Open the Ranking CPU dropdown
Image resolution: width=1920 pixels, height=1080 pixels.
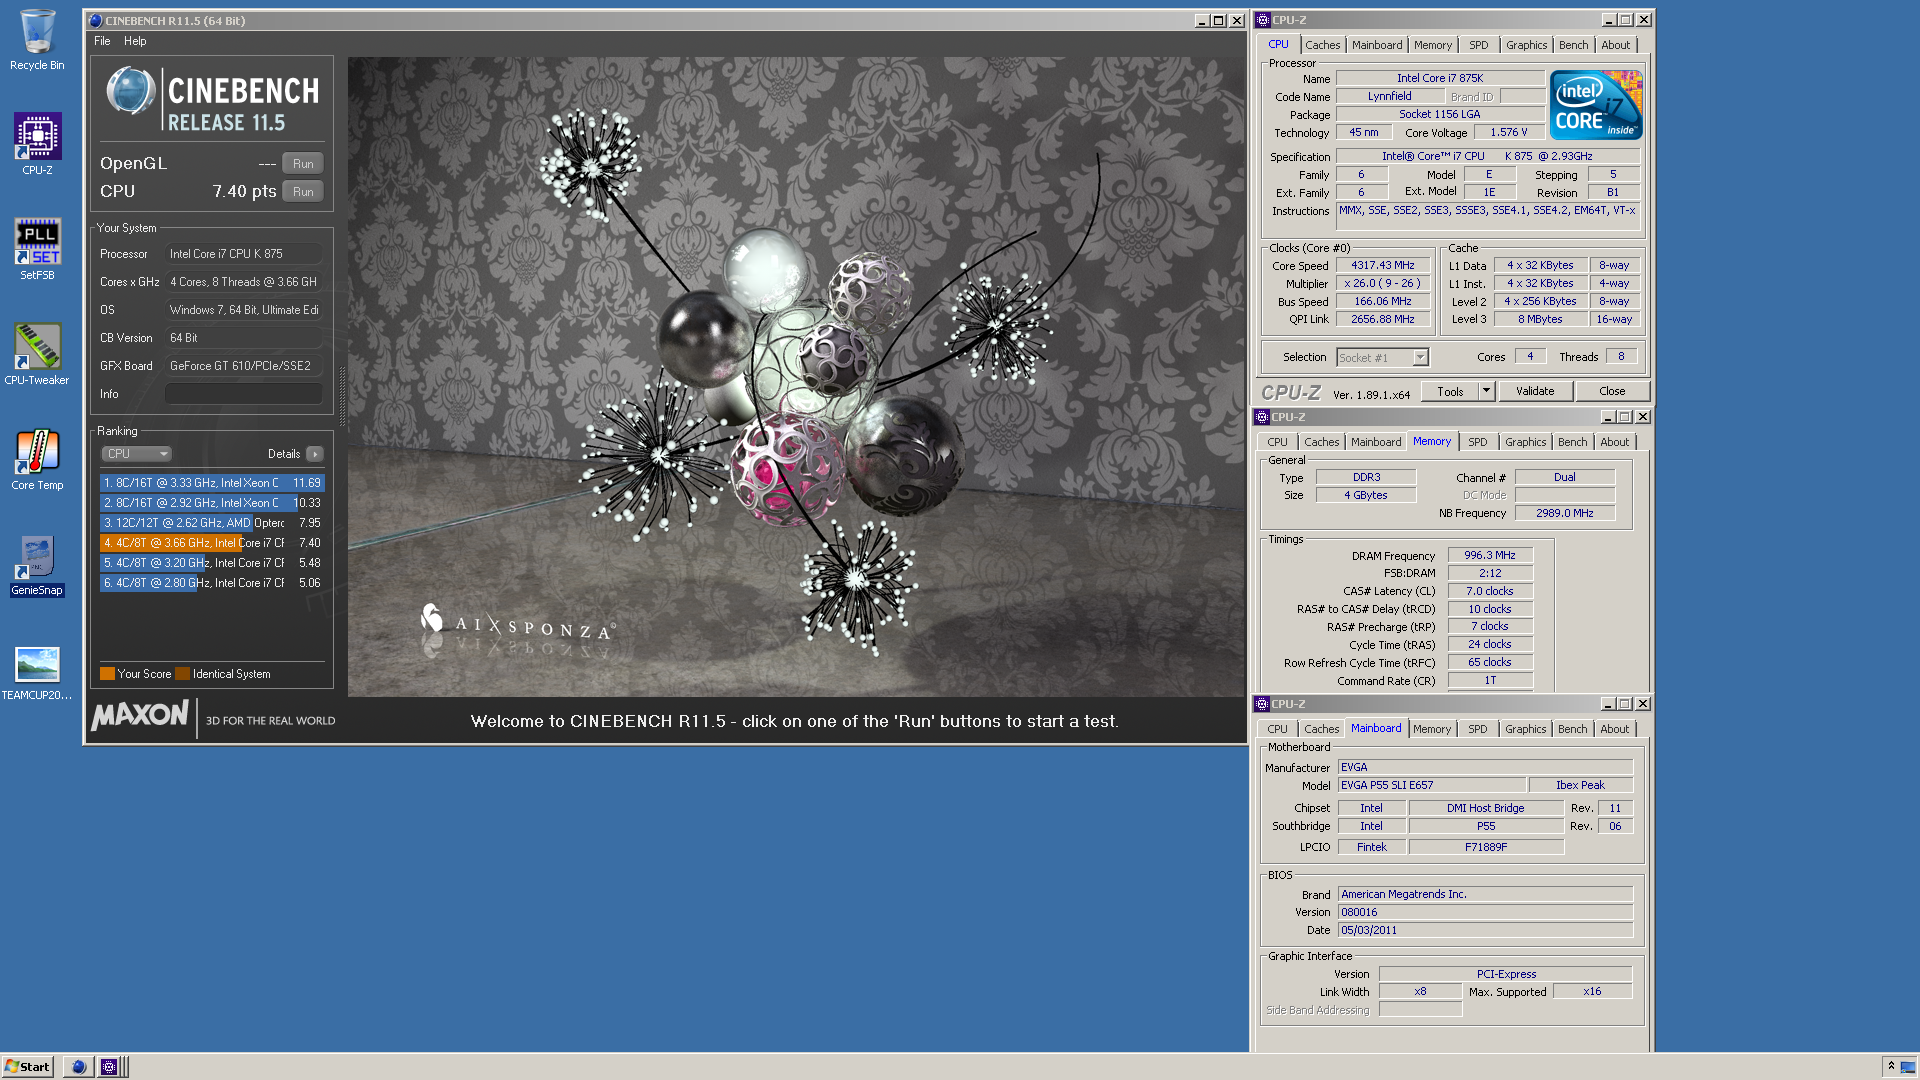point(136,454)
